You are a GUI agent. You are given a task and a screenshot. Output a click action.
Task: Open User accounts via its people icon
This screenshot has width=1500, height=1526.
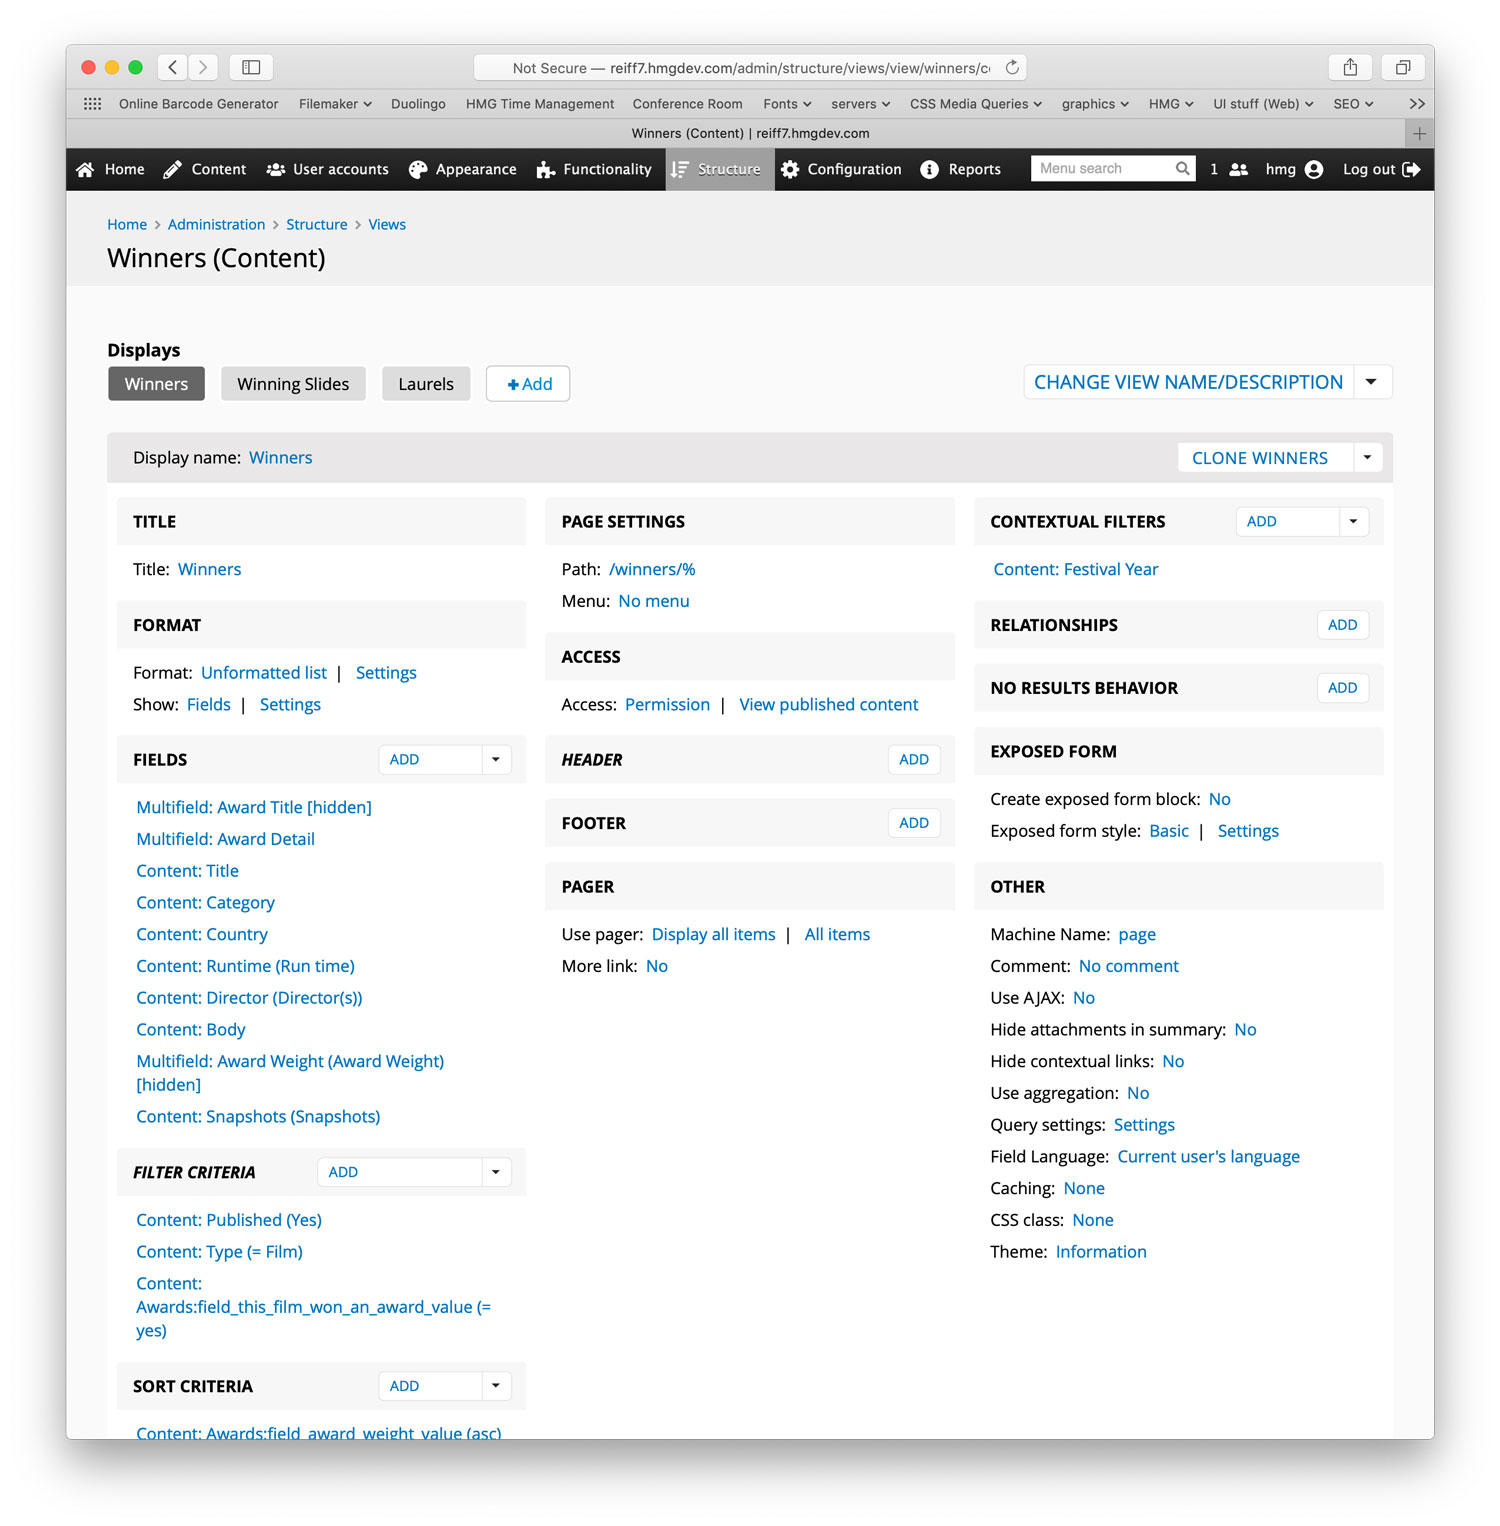click(276, 169)
